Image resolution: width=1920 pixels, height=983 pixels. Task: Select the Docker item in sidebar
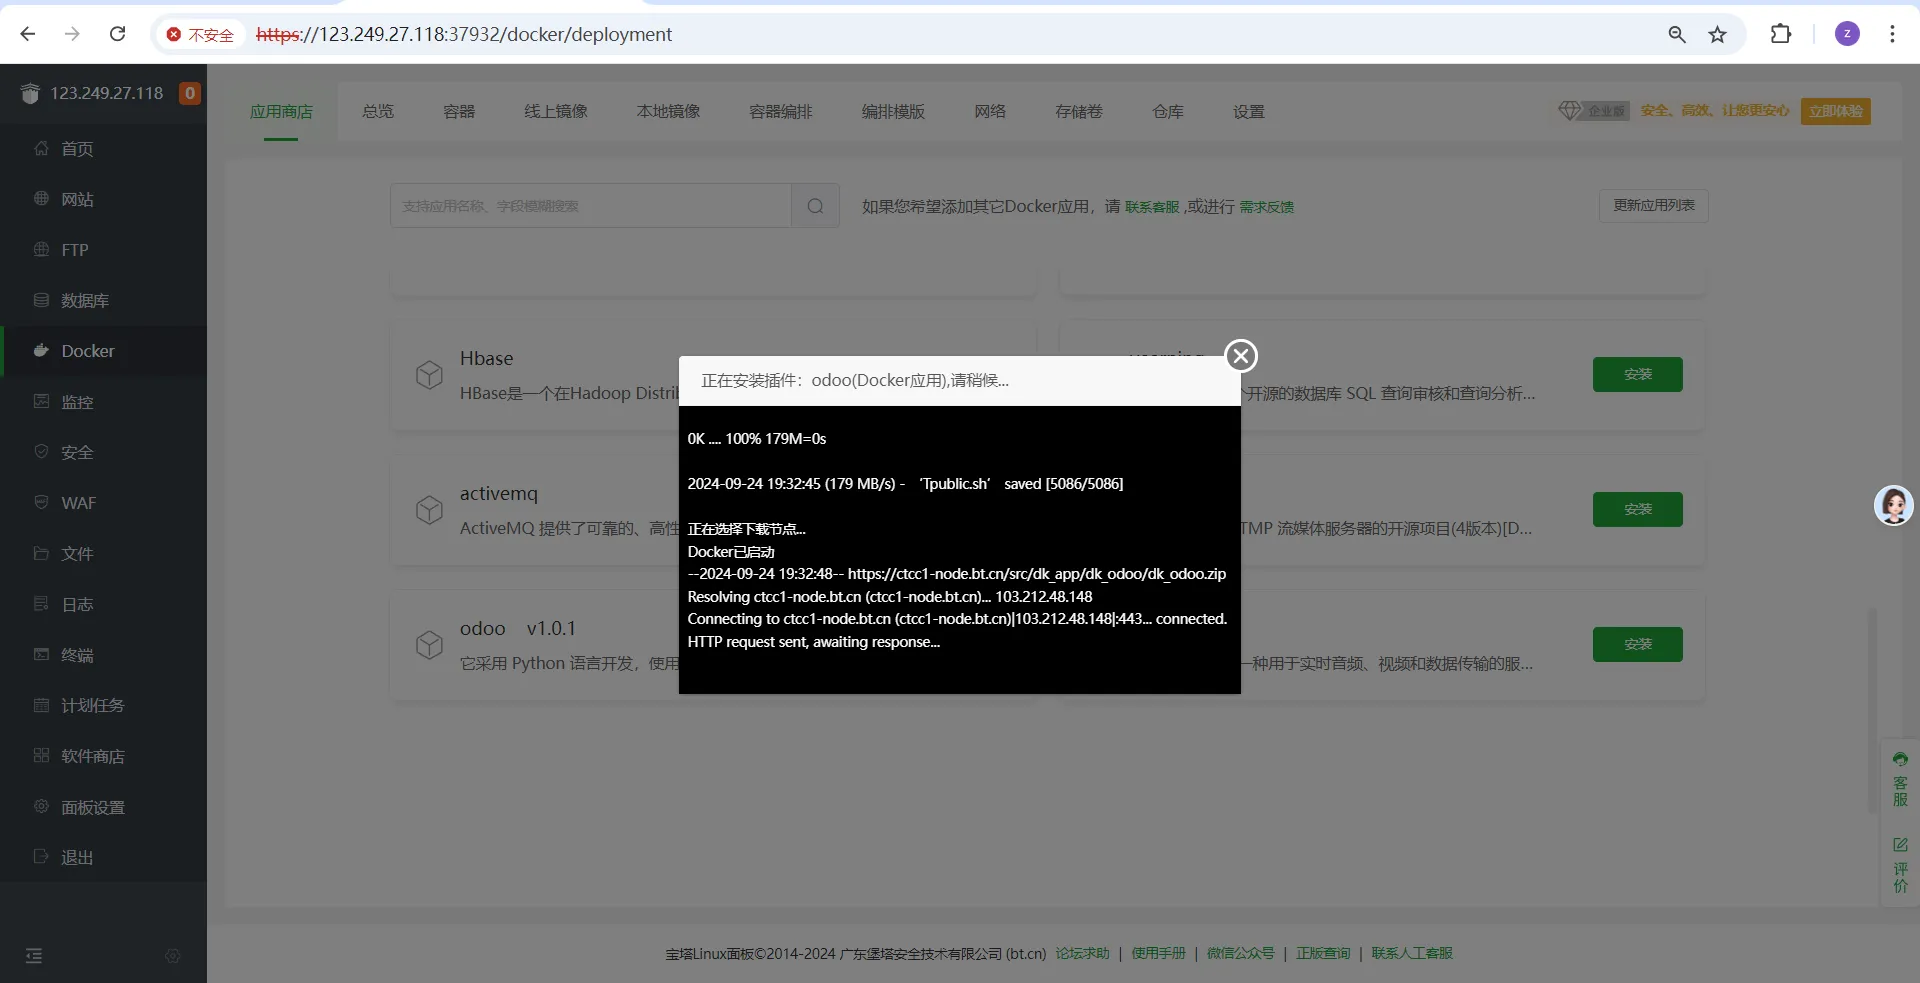(104, 351)
